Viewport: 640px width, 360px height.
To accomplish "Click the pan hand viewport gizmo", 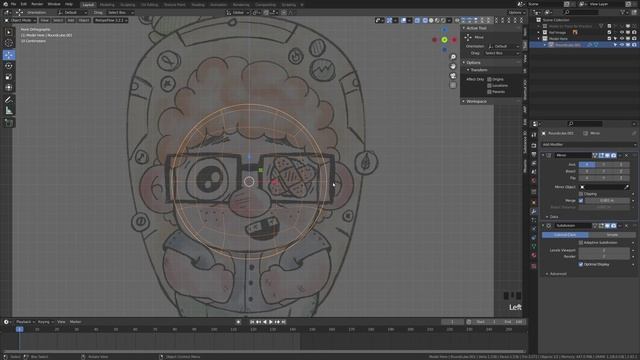I will pos(453,67).
